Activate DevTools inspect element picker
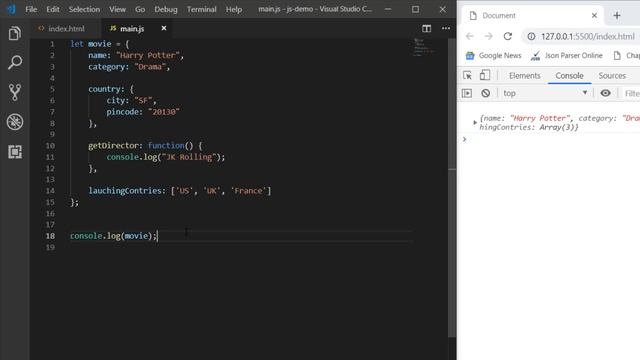640x360 pixels. click(x=467, y=76)
